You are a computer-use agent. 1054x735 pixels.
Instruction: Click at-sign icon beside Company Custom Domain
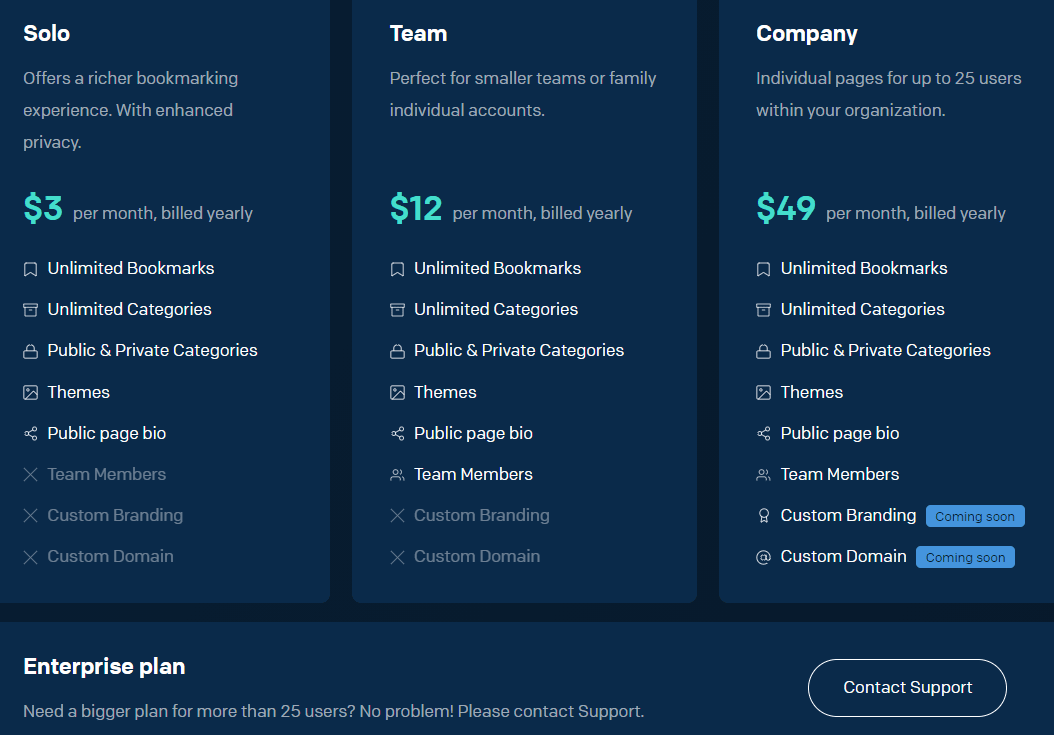coord(764,557)
